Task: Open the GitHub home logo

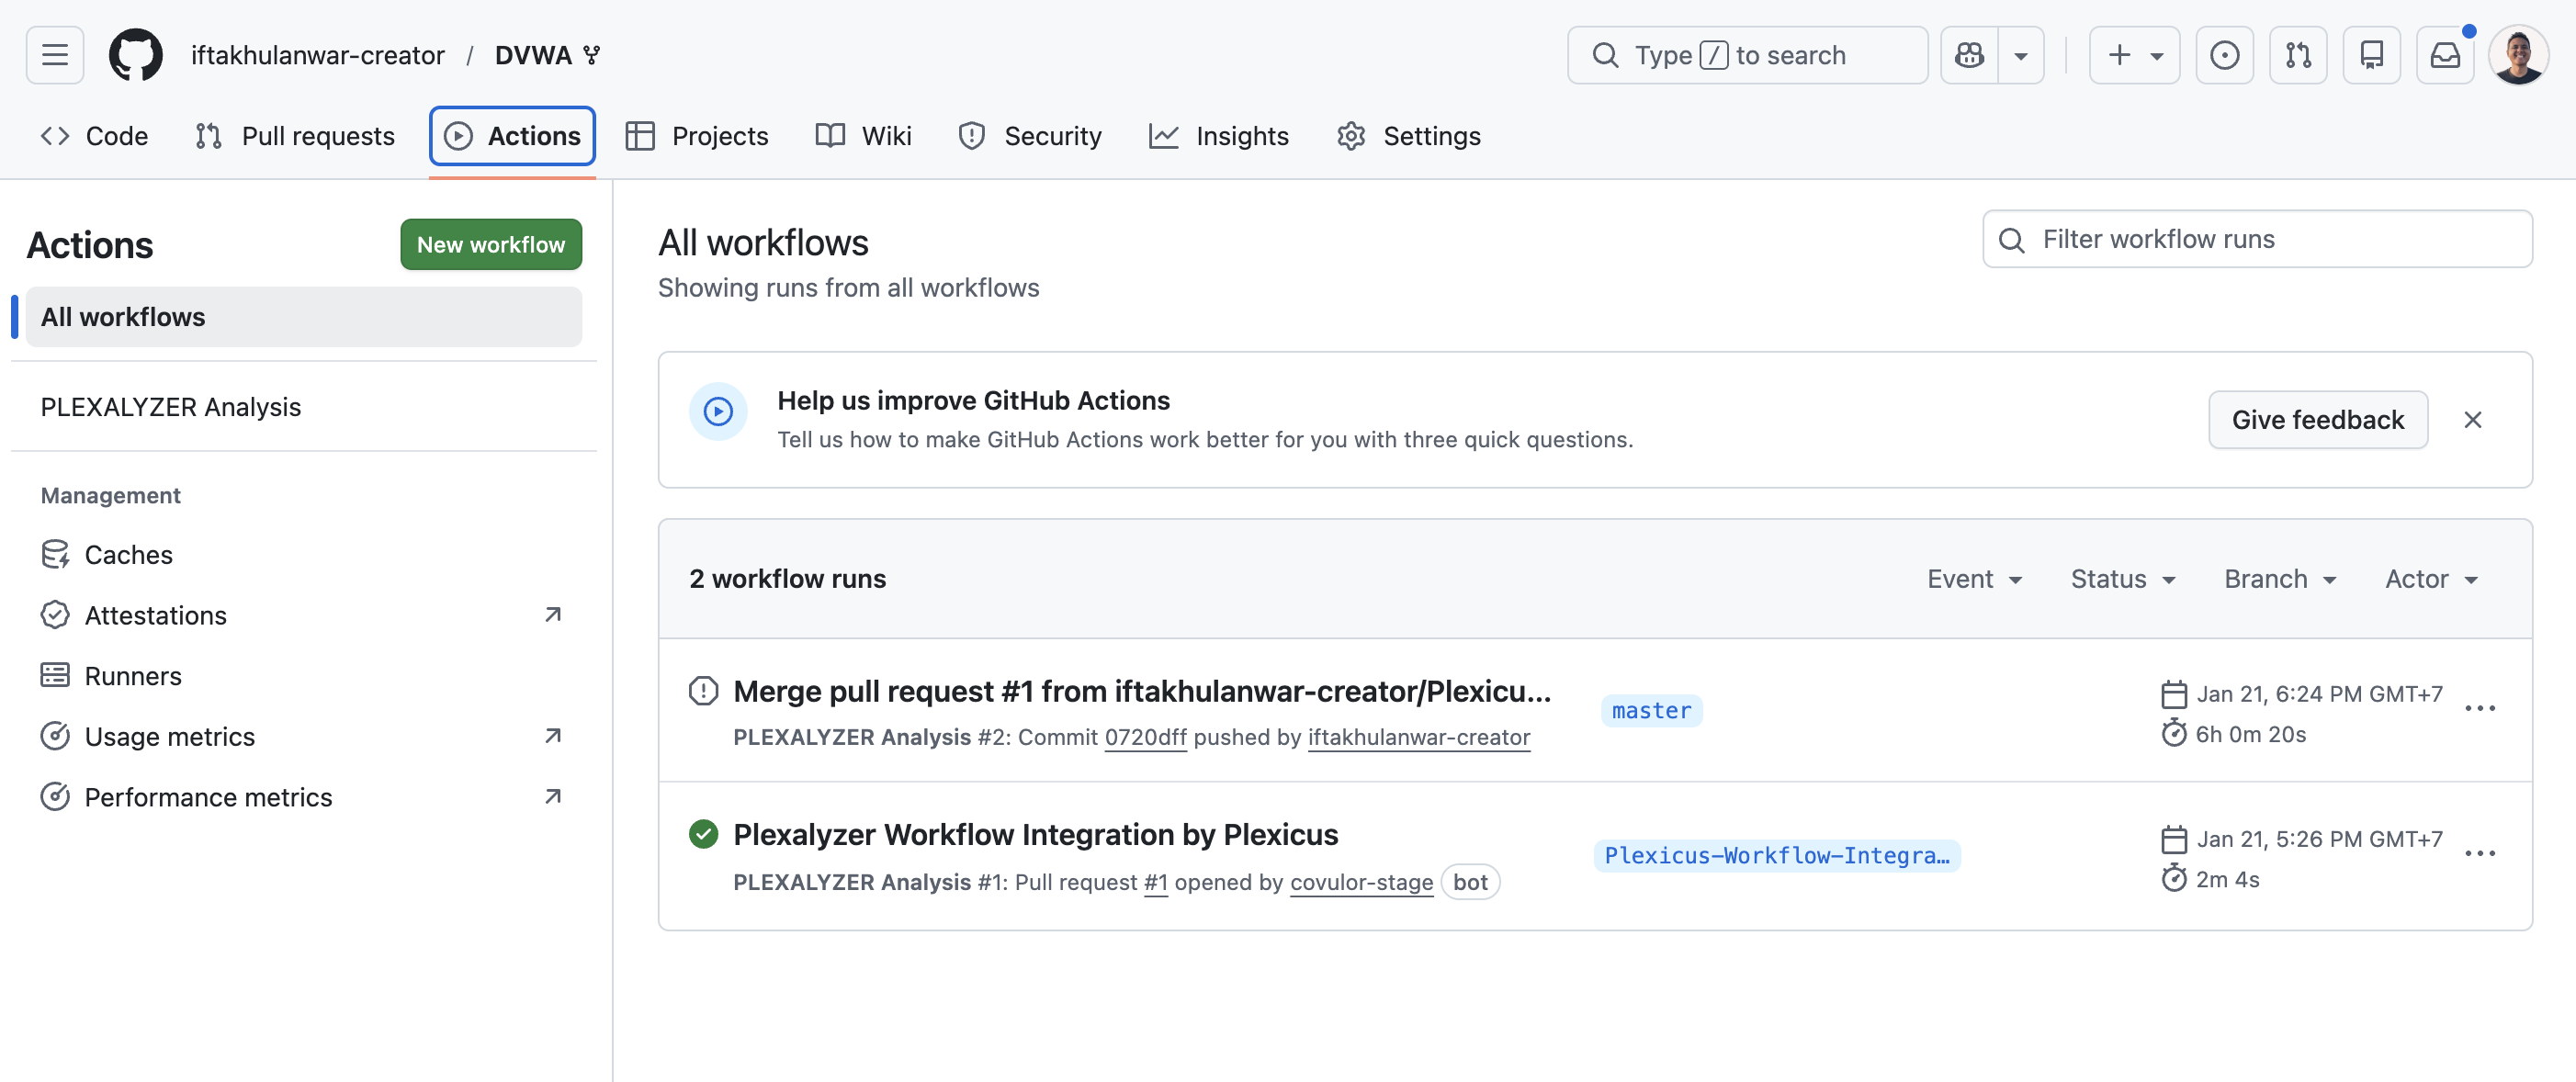Action: click(135, 55)
